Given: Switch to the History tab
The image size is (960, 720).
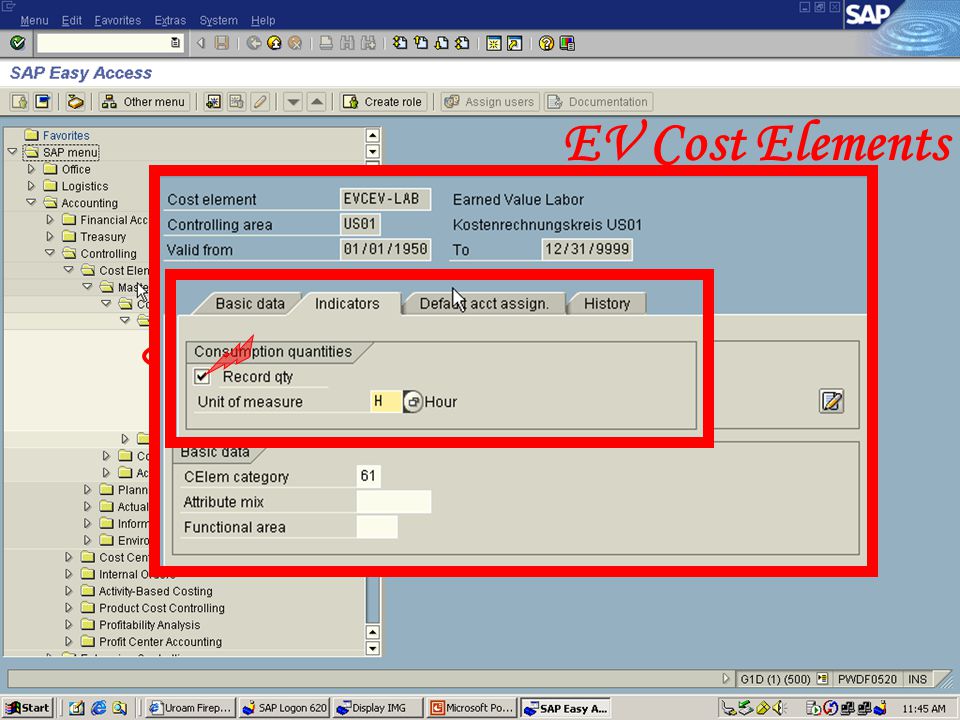Looking at the screenshot, I should (607, 304).
